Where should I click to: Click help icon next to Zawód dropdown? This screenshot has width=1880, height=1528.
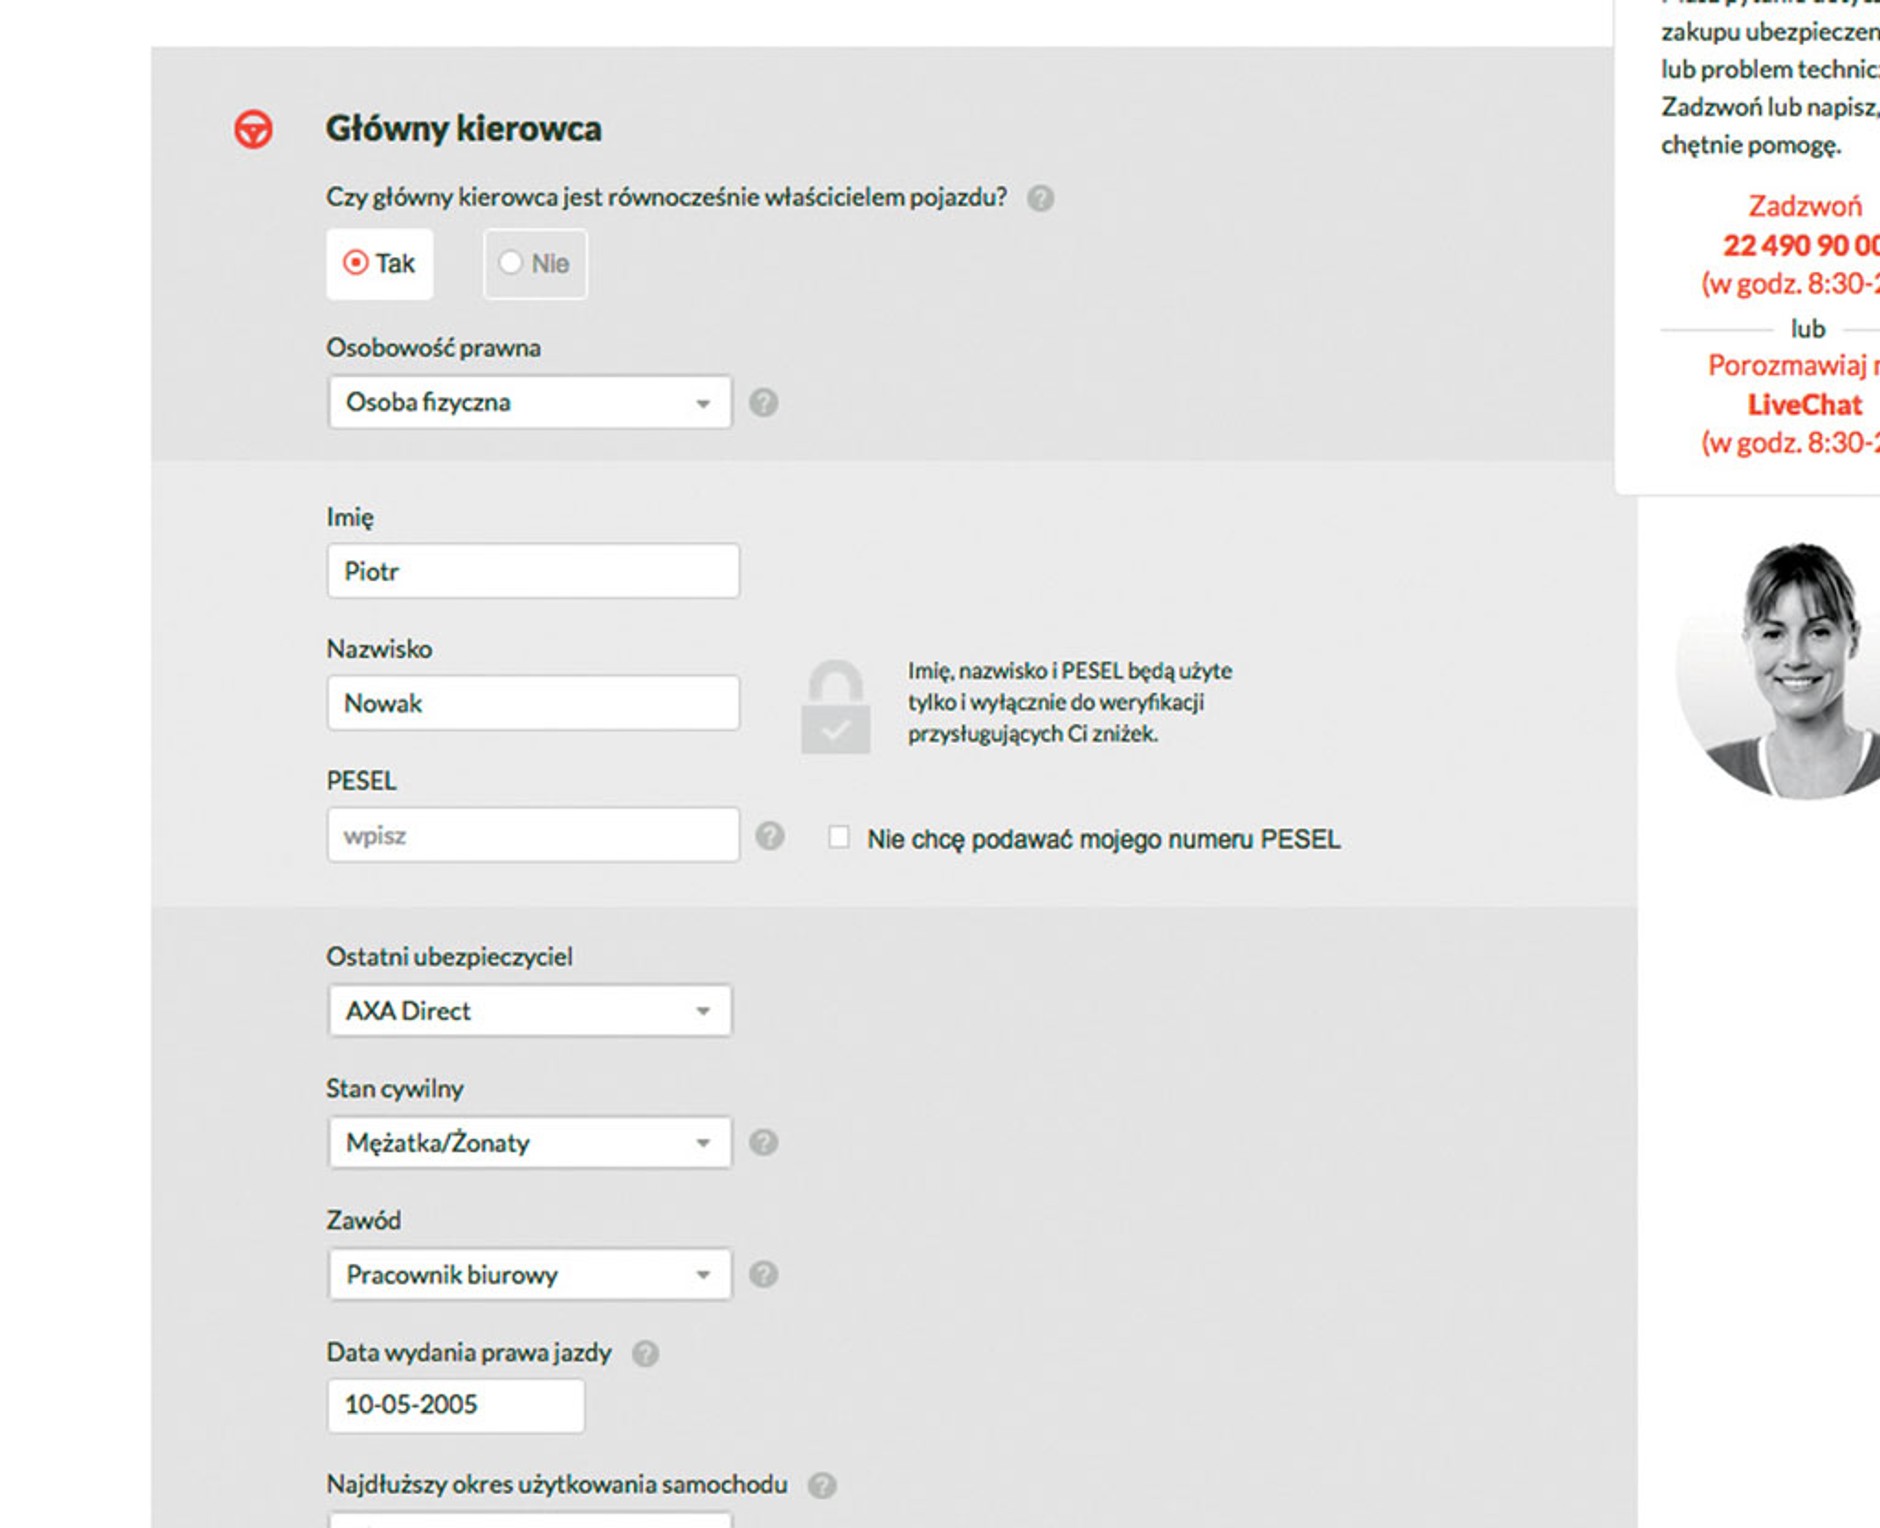pos(763,1275)
